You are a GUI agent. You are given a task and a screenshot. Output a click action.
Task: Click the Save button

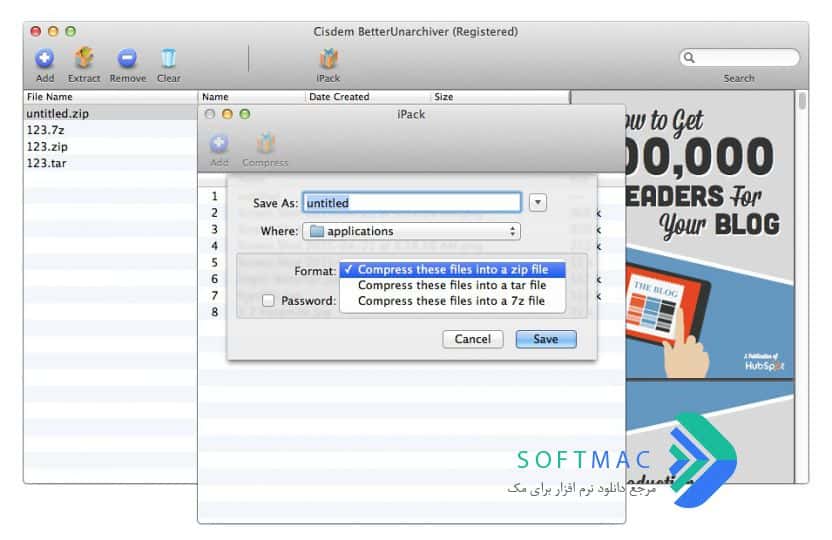(x=545, y=339)
